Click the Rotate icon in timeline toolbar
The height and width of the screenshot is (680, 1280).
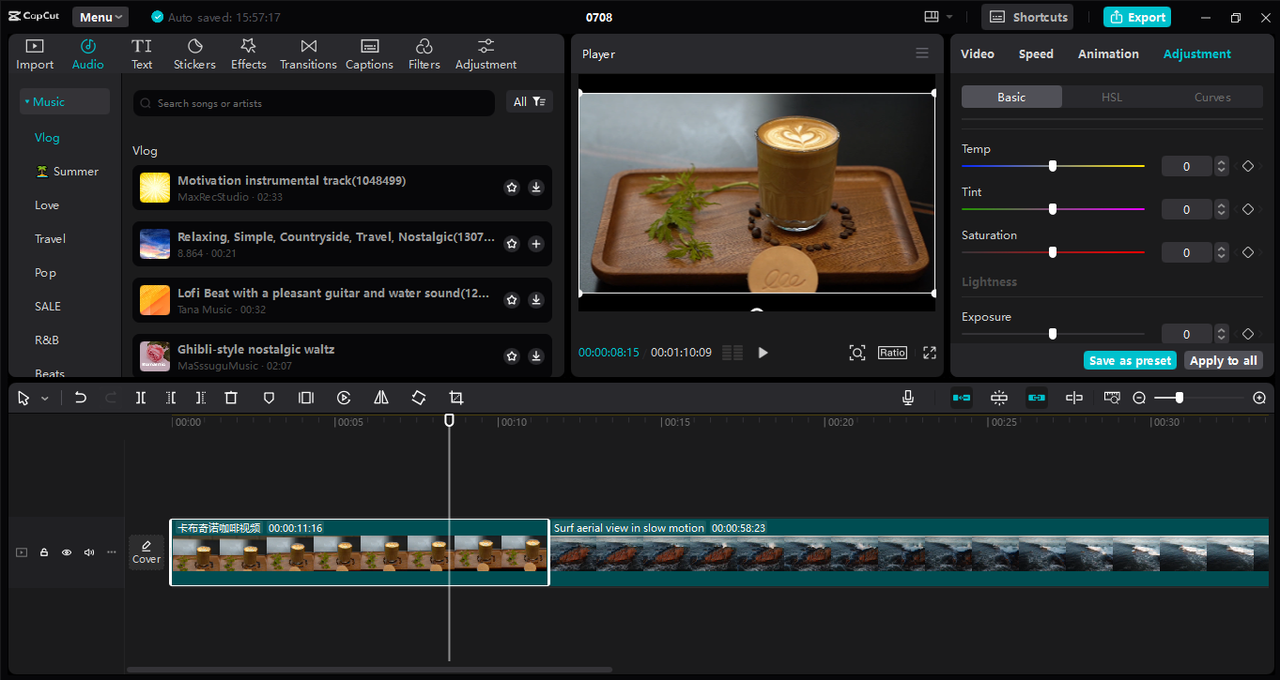click(419, 398)
